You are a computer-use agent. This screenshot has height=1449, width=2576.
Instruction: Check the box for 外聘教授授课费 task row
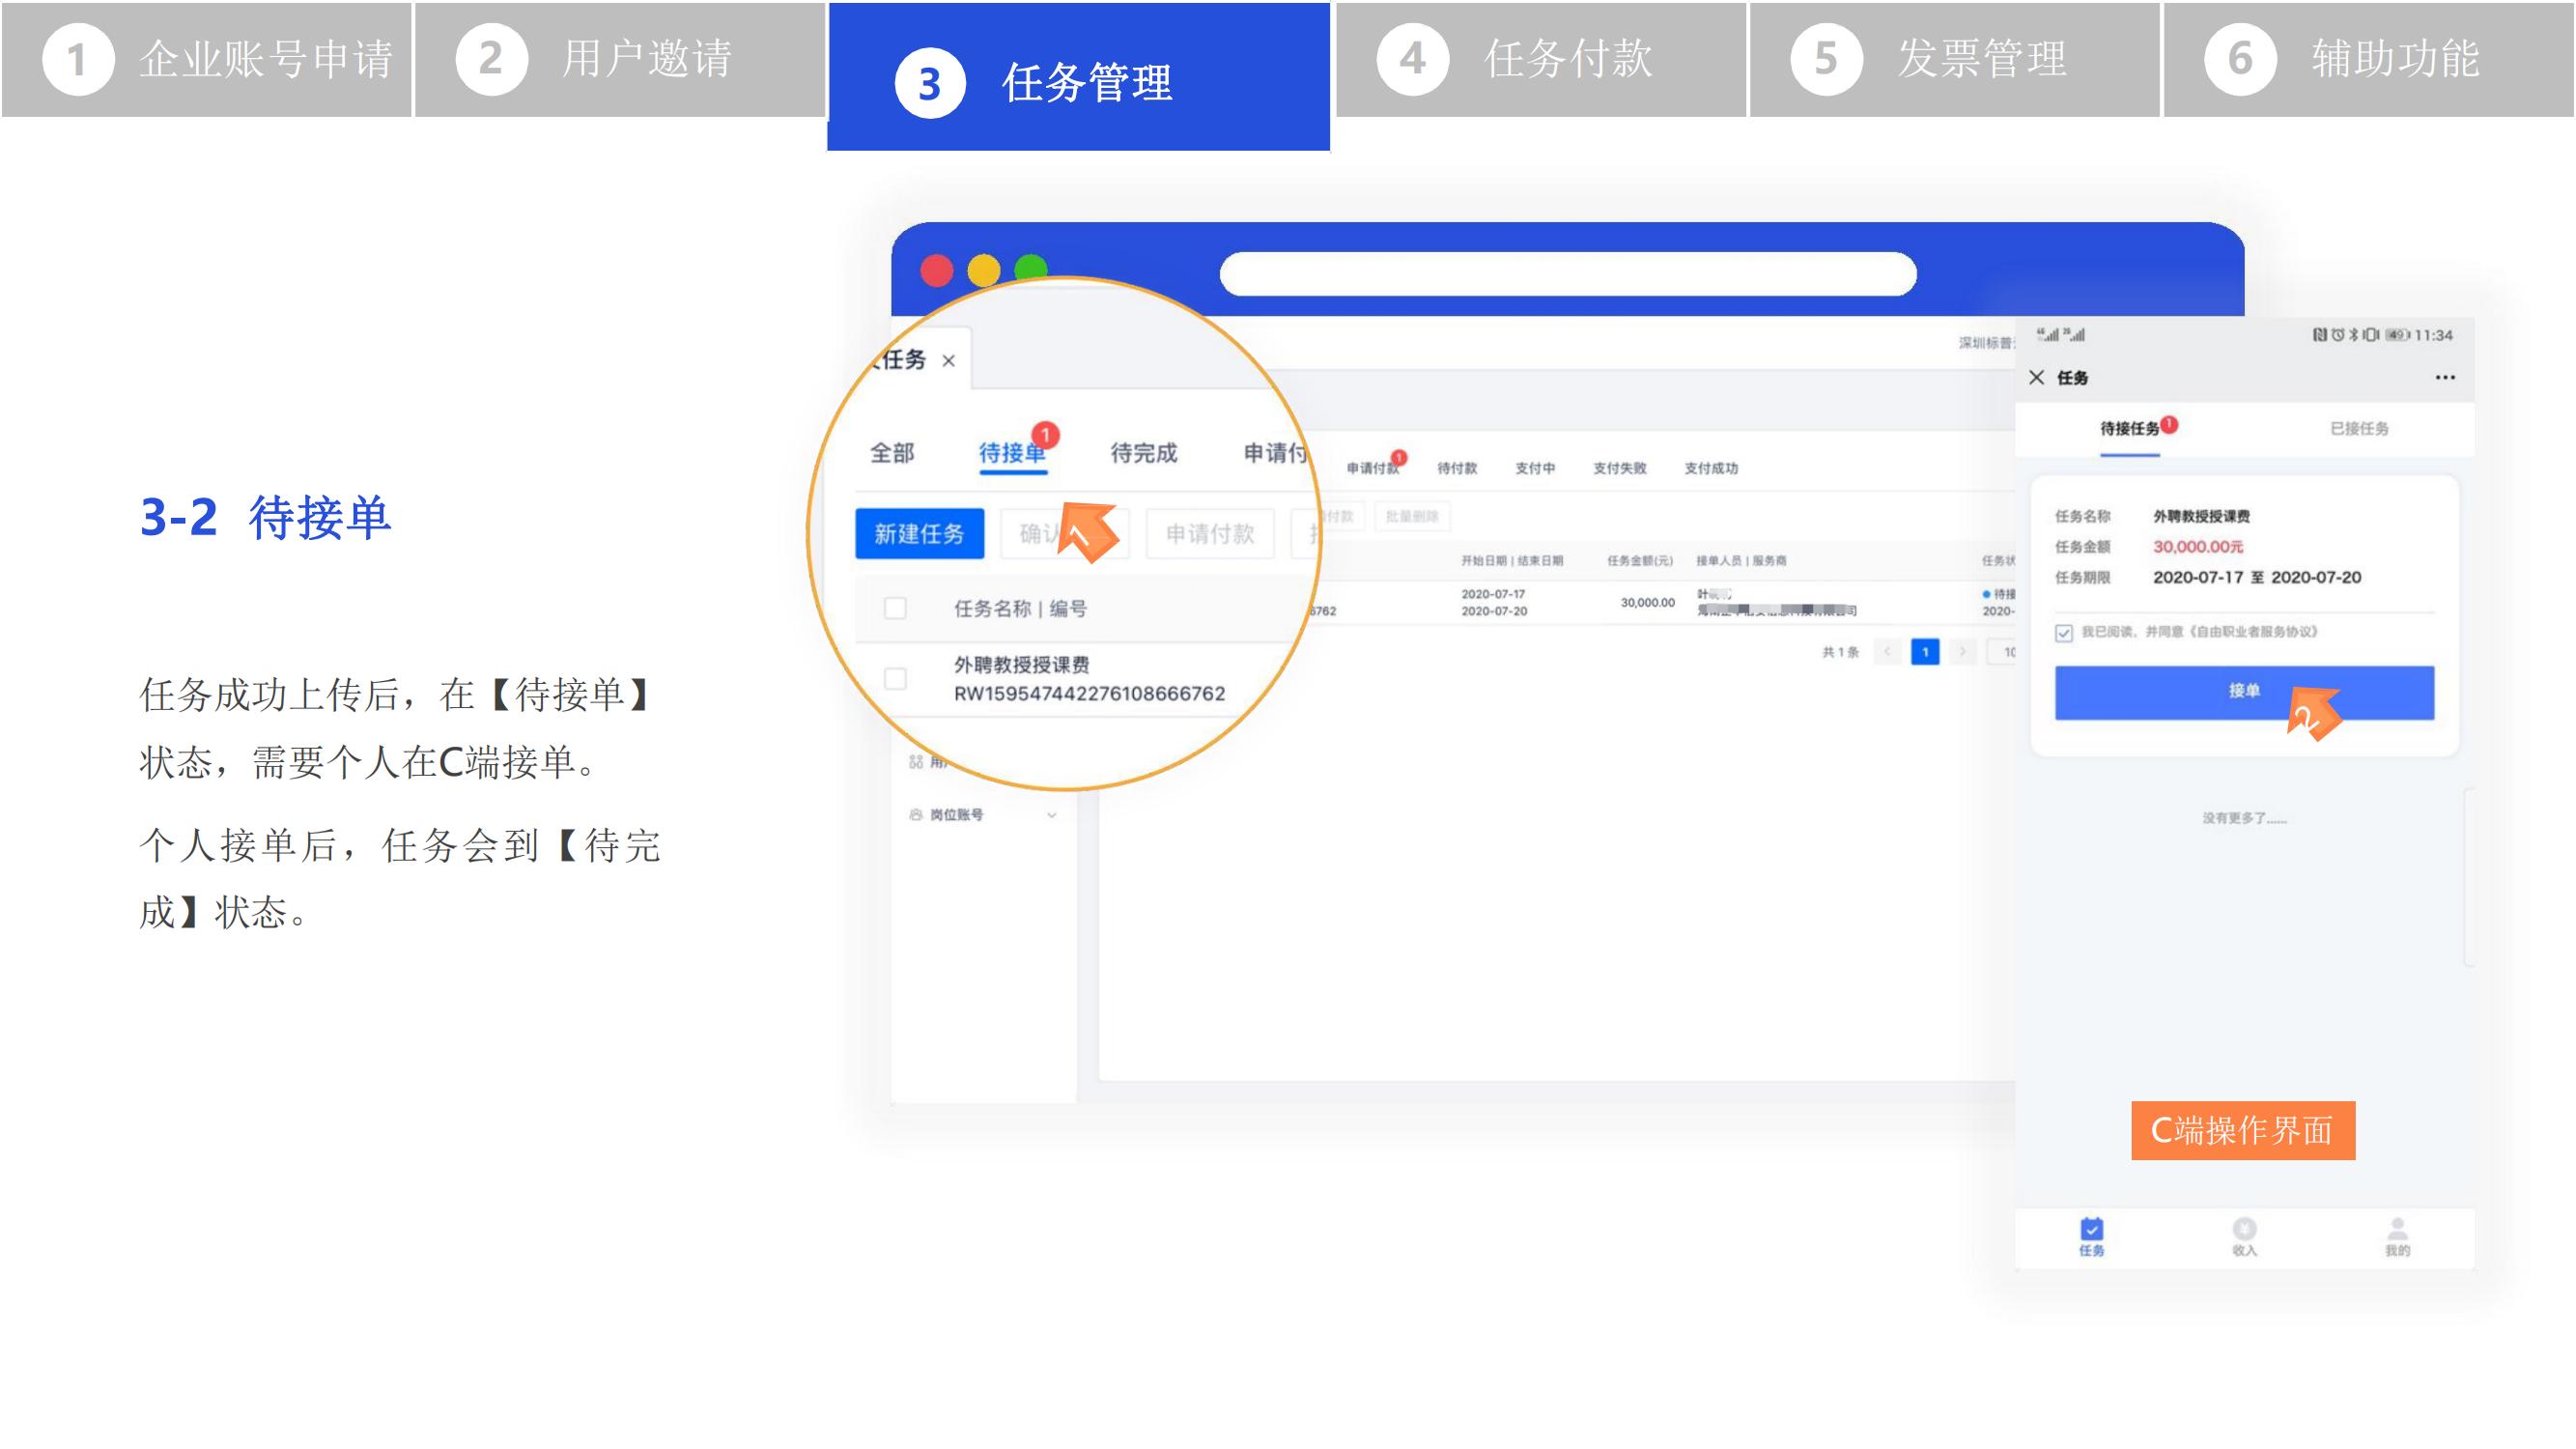[x=895, y=679]
